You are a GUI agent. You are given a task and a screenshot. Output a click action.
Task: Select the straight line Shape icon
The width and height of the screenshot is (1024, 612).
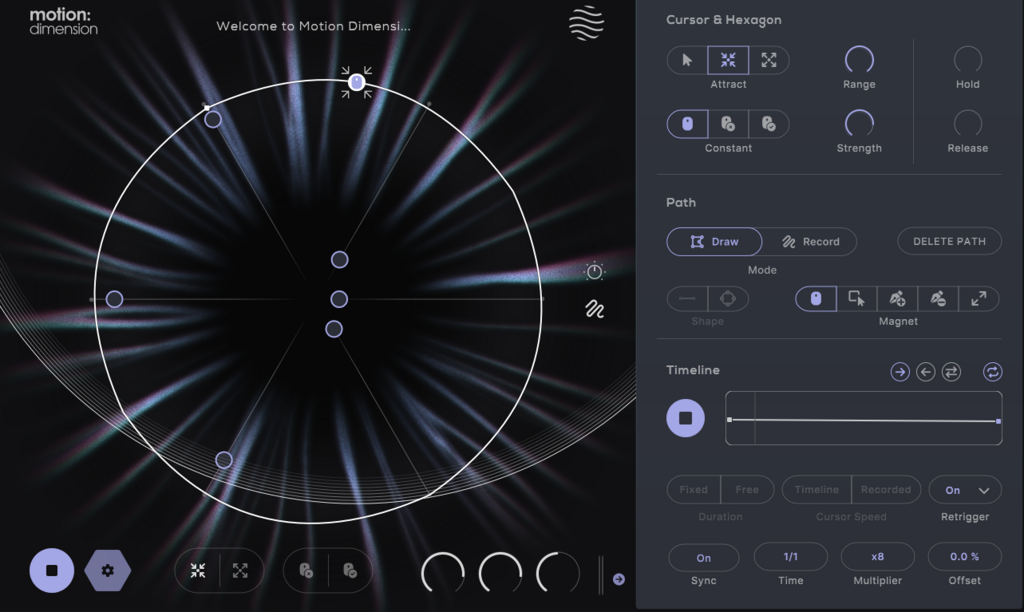tap(687, 298)
